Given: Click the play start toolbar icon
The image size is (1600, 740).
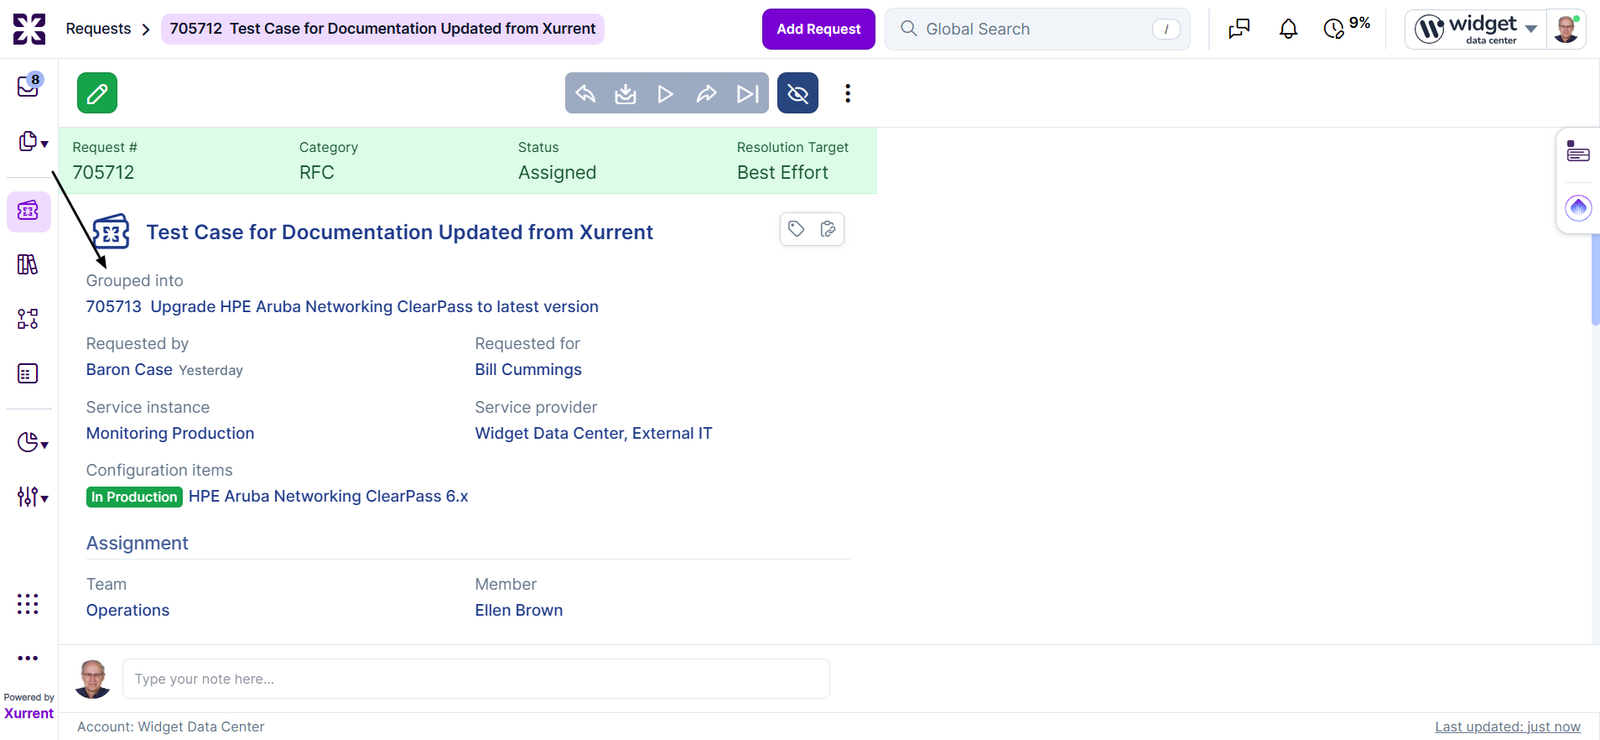Looking at the screenshot, I should [666, 93].
